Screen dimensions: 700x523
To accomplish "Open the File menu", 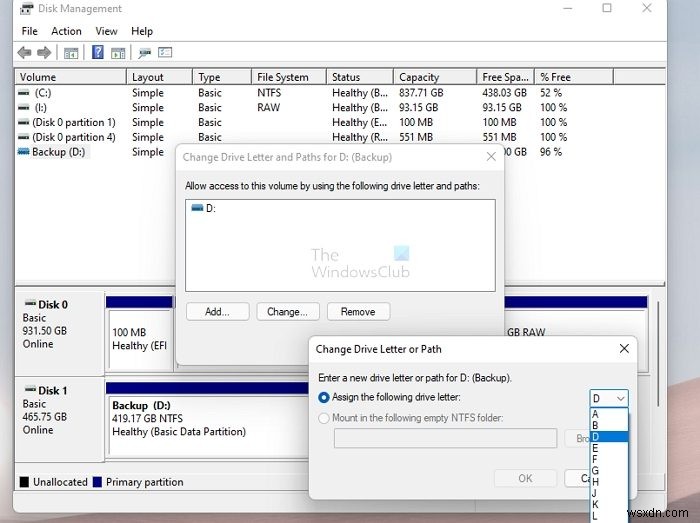I will click(x=29, y=31).
